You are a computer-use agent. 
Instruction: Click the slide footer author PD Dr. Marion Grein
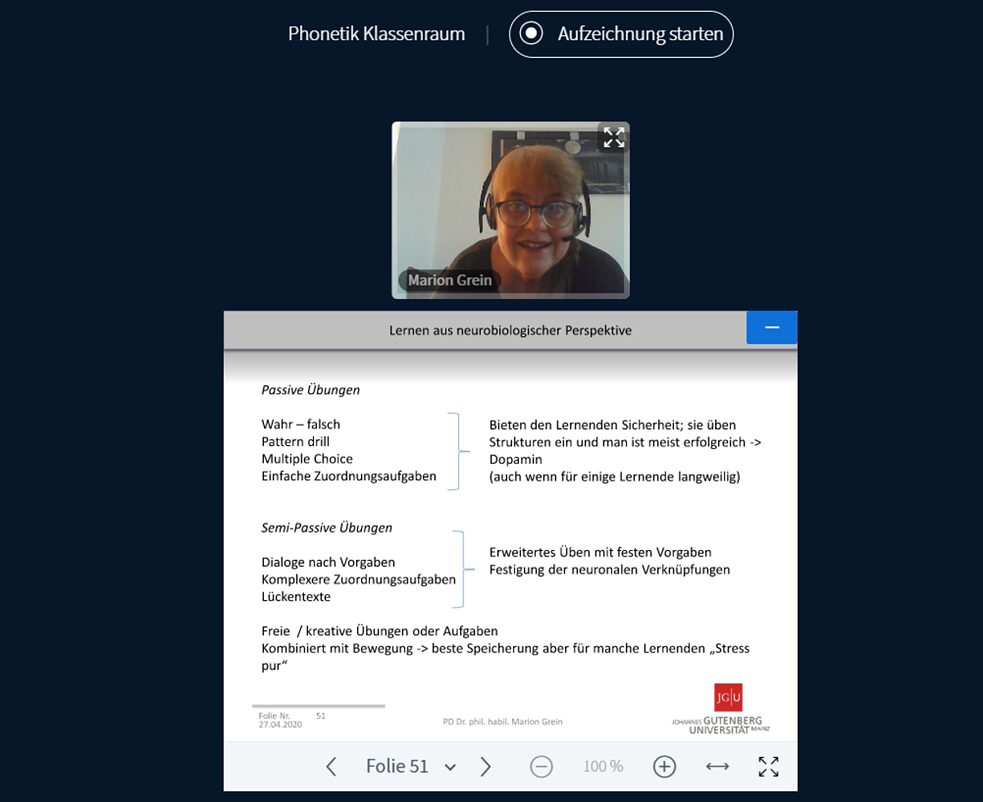tap(502, 721)
